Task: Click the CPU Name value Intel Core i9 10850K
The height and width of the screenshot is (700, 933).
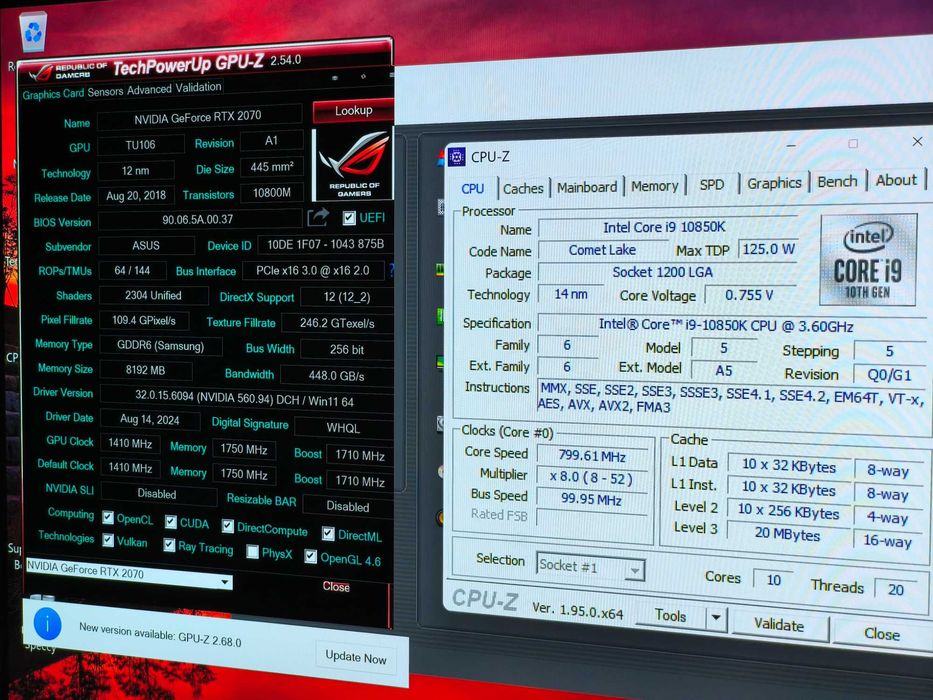Action: point(665,227)
